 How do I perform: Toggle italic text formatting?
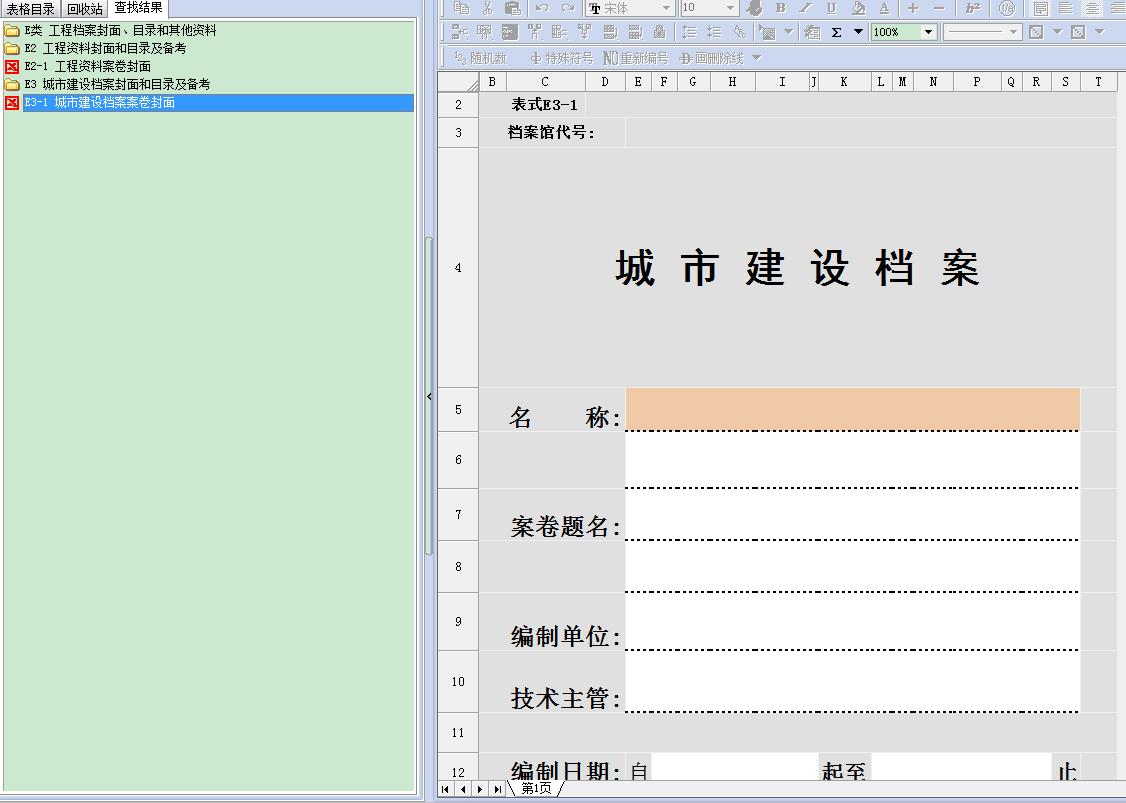(805, 8)
